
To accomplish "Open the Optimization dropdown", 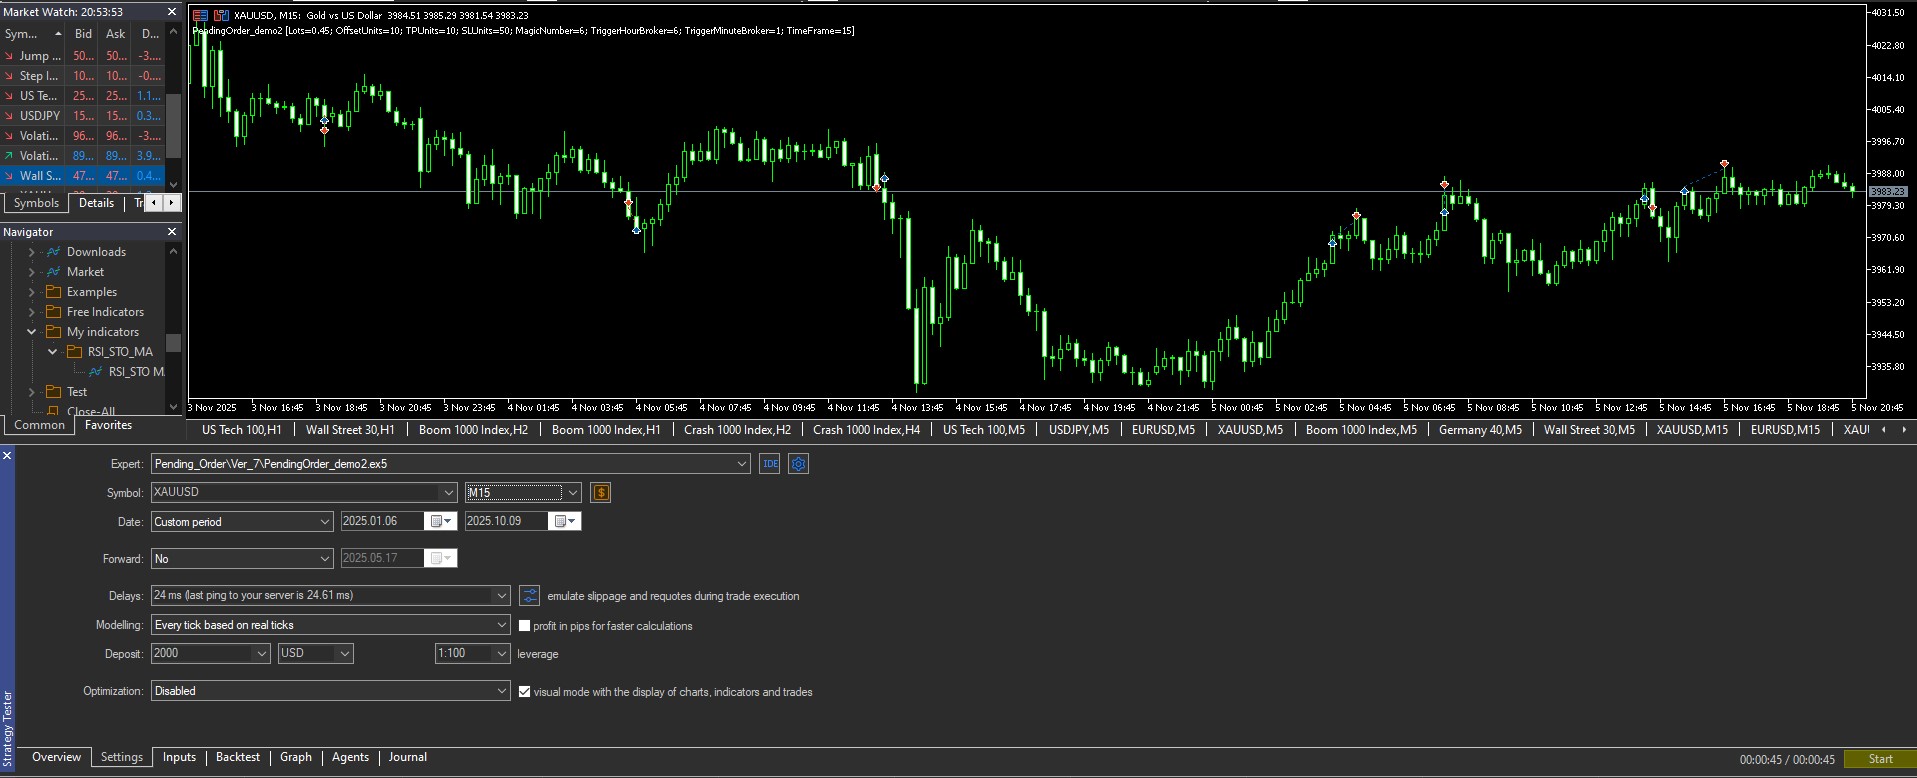I will [x=502, y=691].
